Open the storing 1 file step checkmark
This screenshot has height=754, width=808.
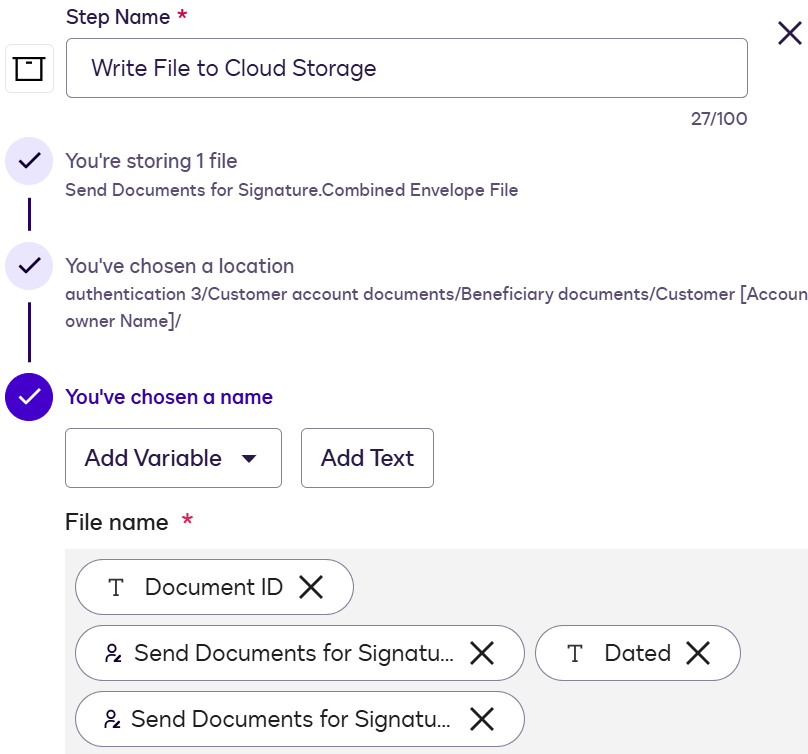[29, 161]
